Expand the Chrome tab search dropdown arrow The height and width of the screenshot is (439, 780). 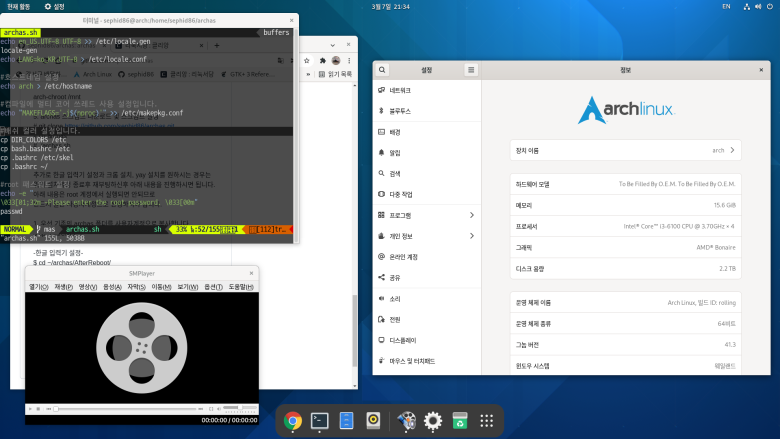(x=333, y=45)
